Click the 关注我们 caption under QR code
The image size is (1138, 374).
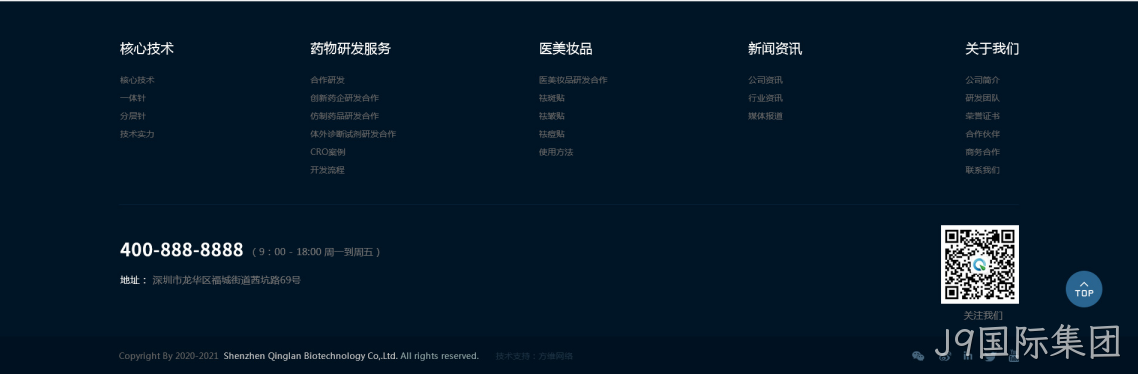click(983, 315)
